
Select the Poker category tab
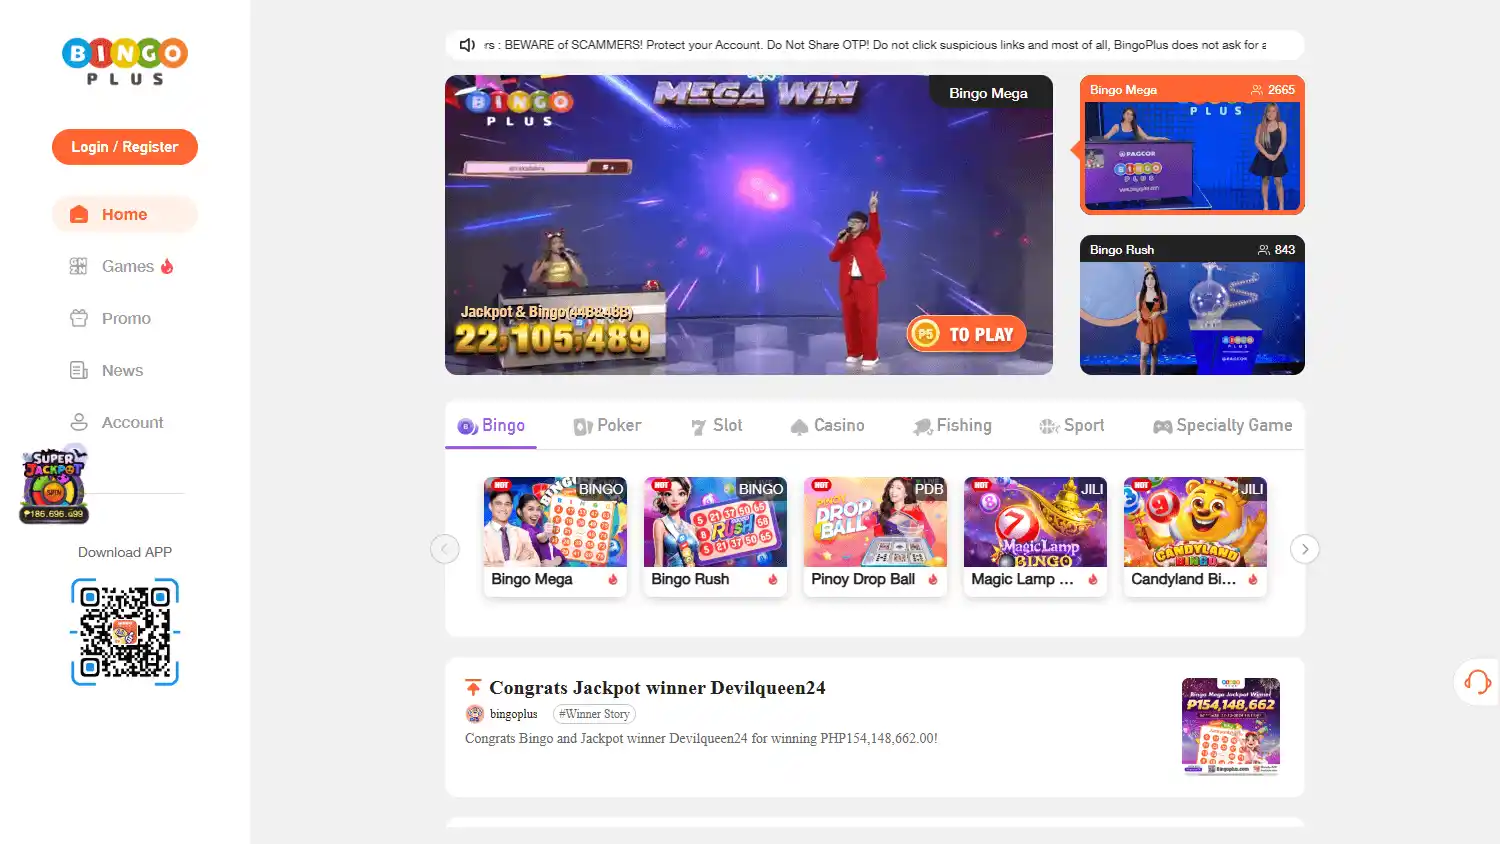coord(607,426)
